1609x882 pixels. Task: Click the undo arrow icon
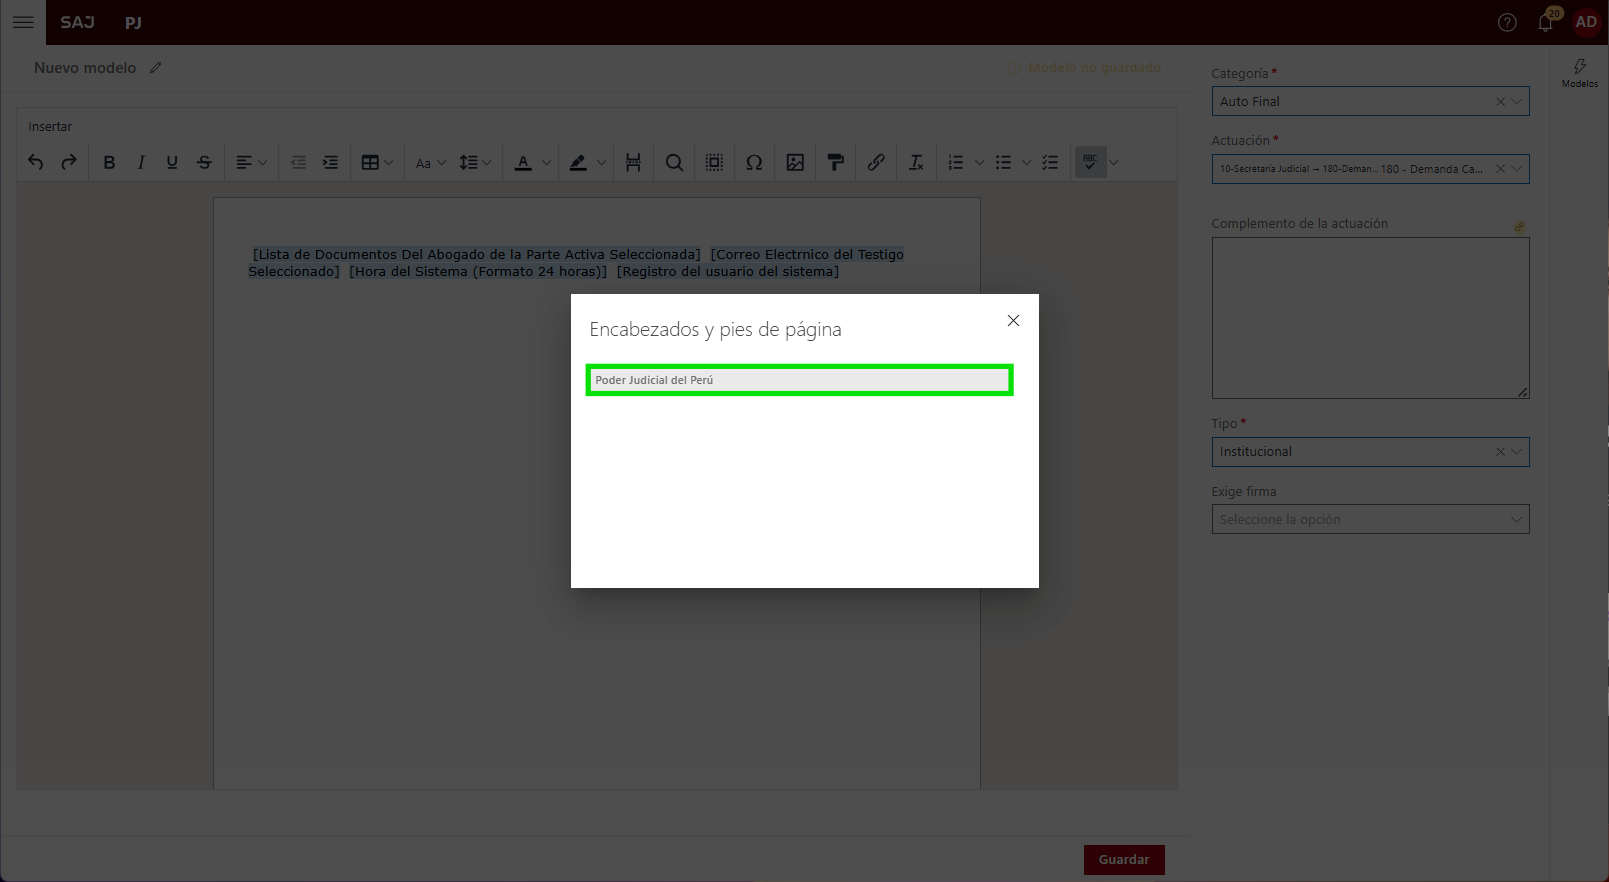36,162
